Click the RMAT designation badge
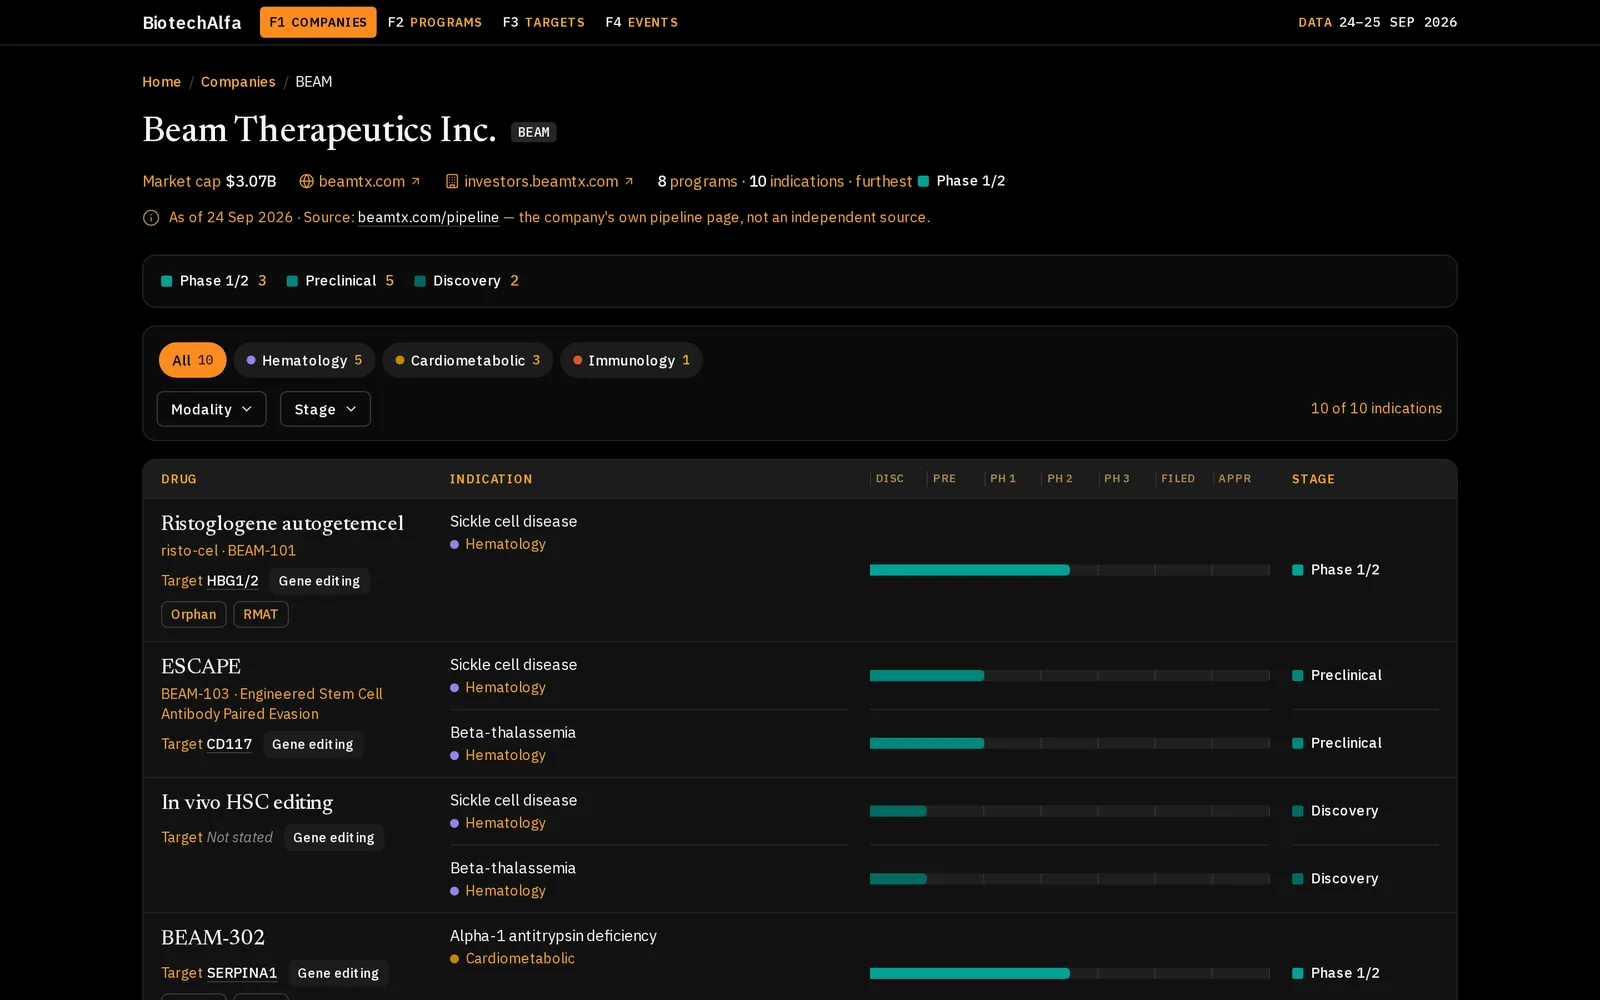1600x1000 pixels. pos(261,614)
